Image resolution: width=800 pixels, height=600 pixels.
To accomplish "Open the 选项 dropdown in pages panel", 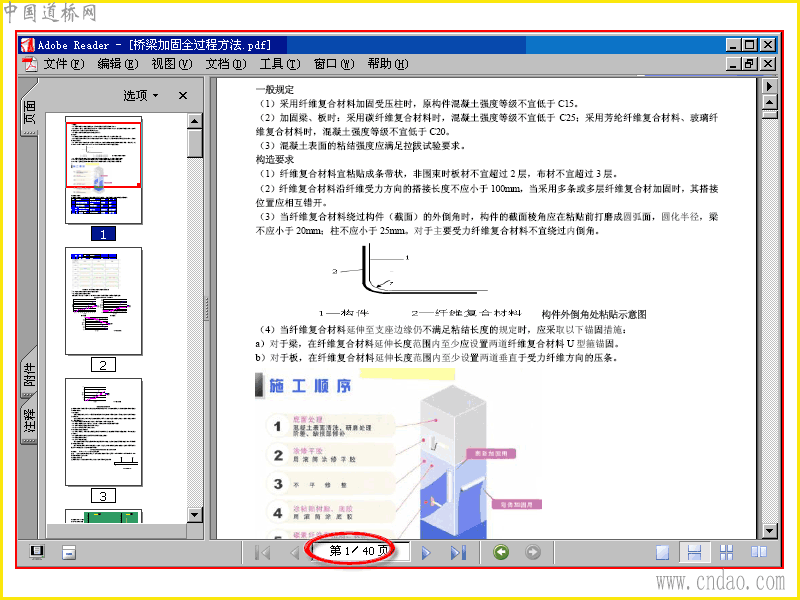I will pos(141,95).
